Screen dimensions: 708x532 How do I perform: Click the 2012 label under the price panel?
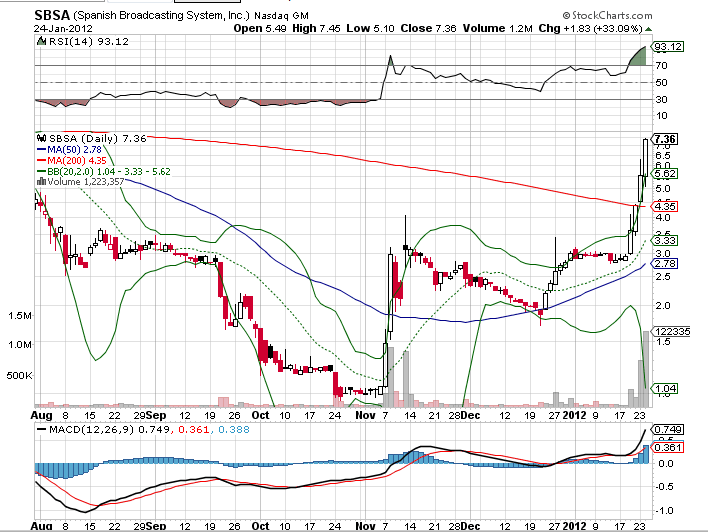tap(574, 415)
